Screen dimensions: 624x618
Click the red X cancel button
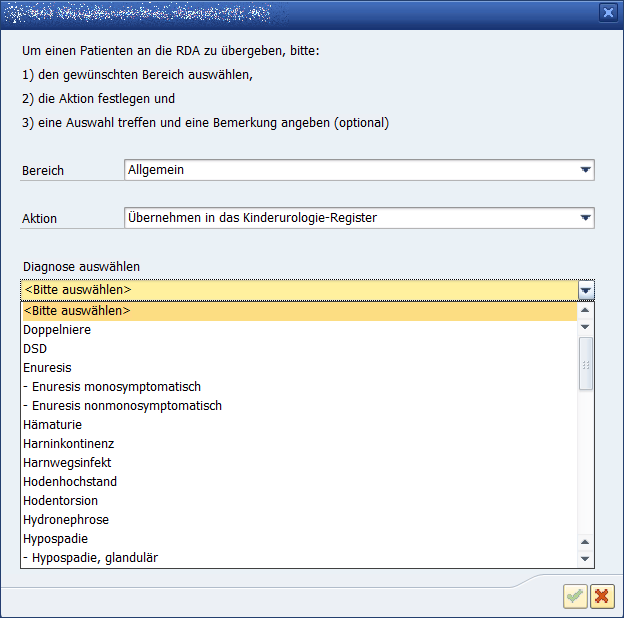point(601,597)
